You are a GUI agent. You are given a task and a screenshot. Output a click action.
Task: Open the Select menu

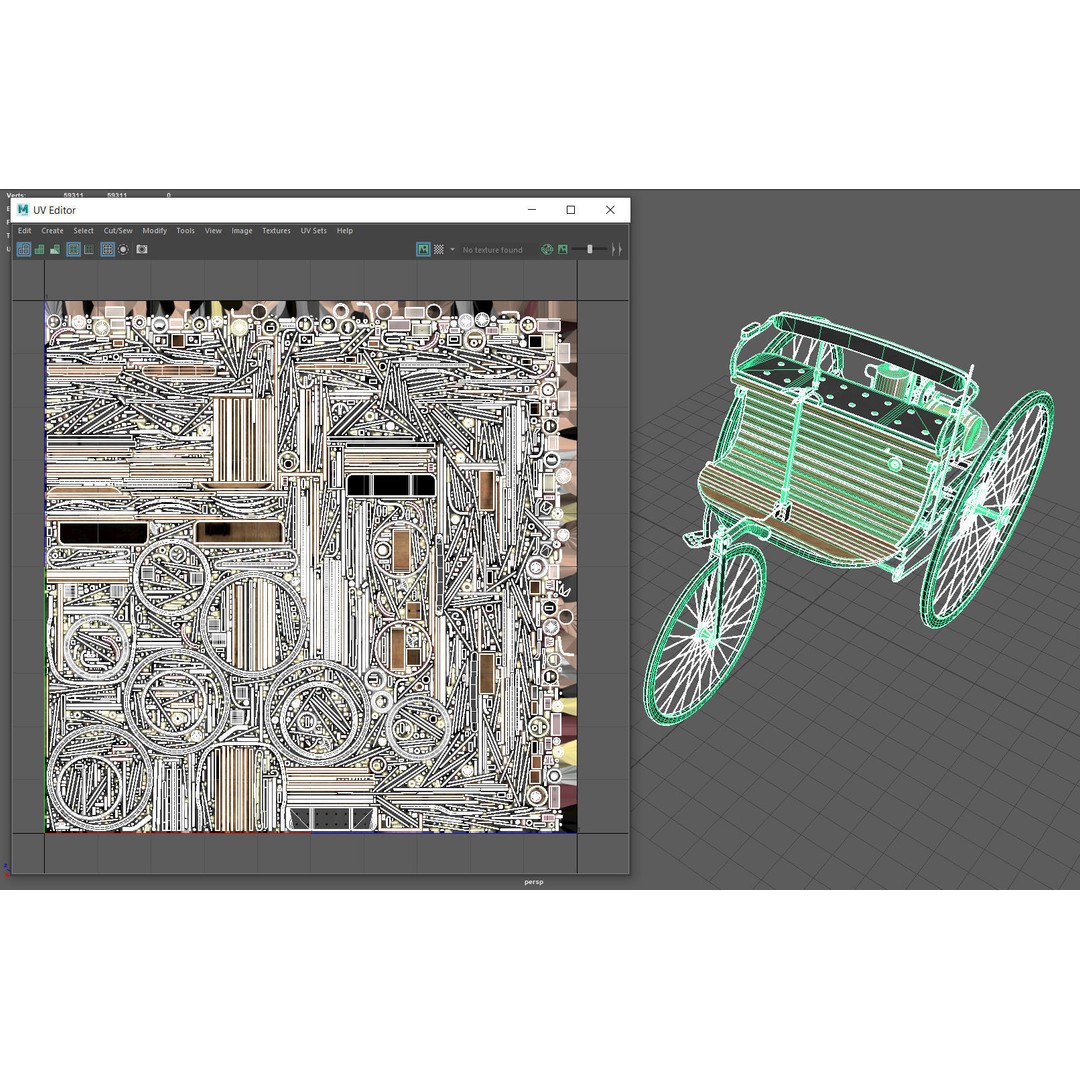pos(83,231)
